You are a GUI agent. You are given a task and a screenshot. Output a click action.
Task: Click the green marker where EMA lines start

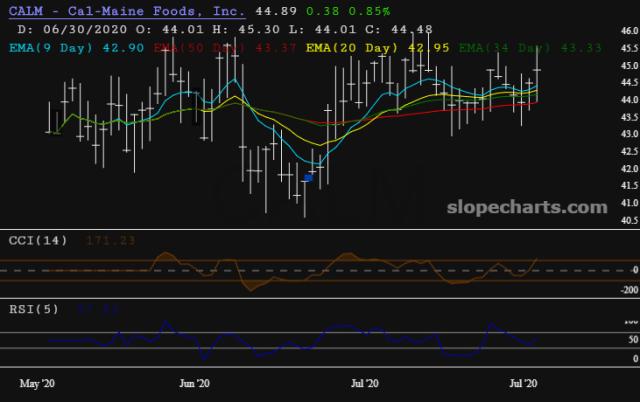(x=56, y=130)
